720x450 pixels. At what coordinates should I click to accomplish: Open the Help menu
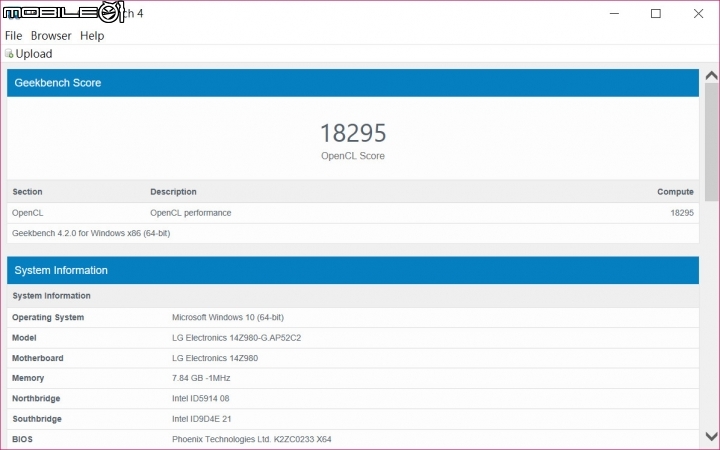(x=92, y=36)
